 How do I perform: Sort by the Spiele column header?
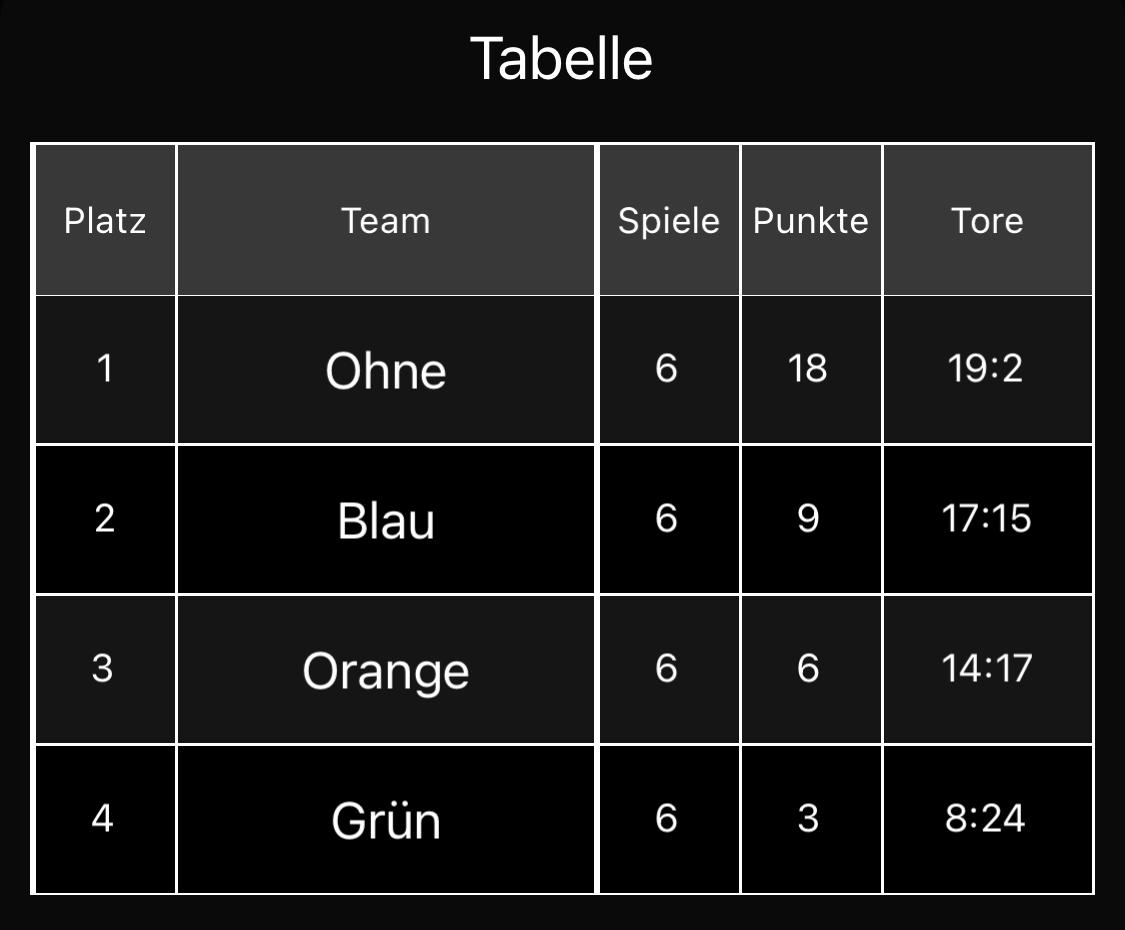[x=668, y=220]
